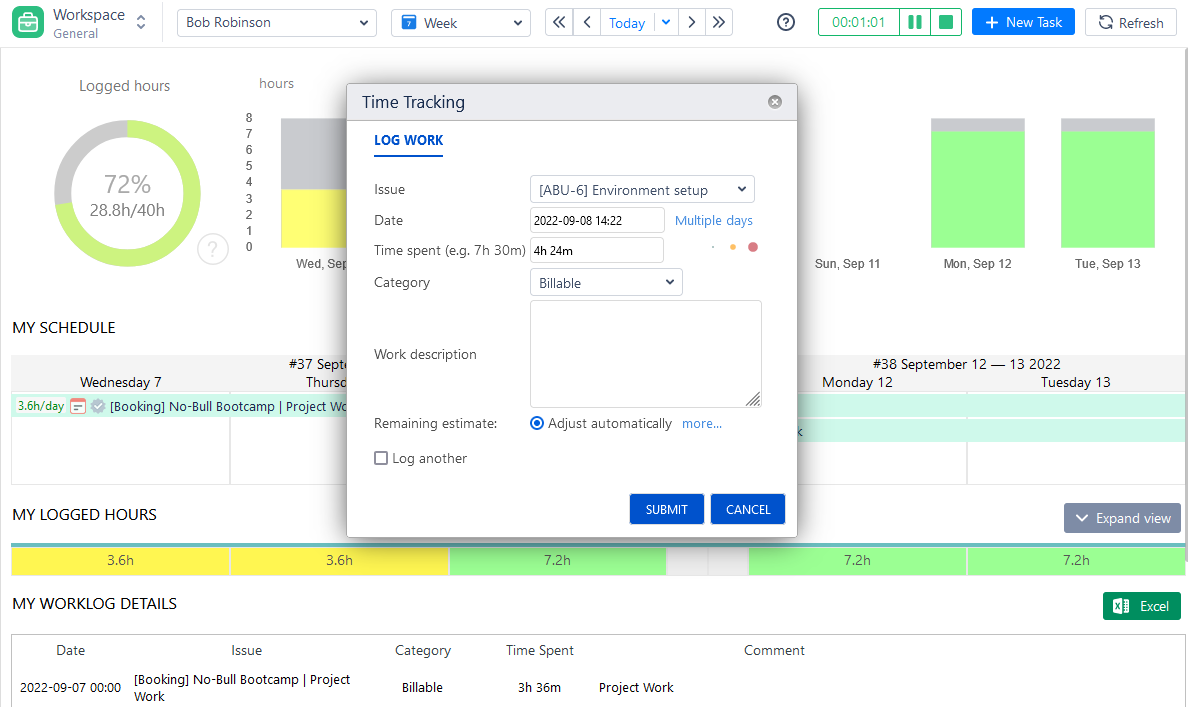
Task: Click the green workspace logo
Action: pyautogui.click(x=27, y=21)
